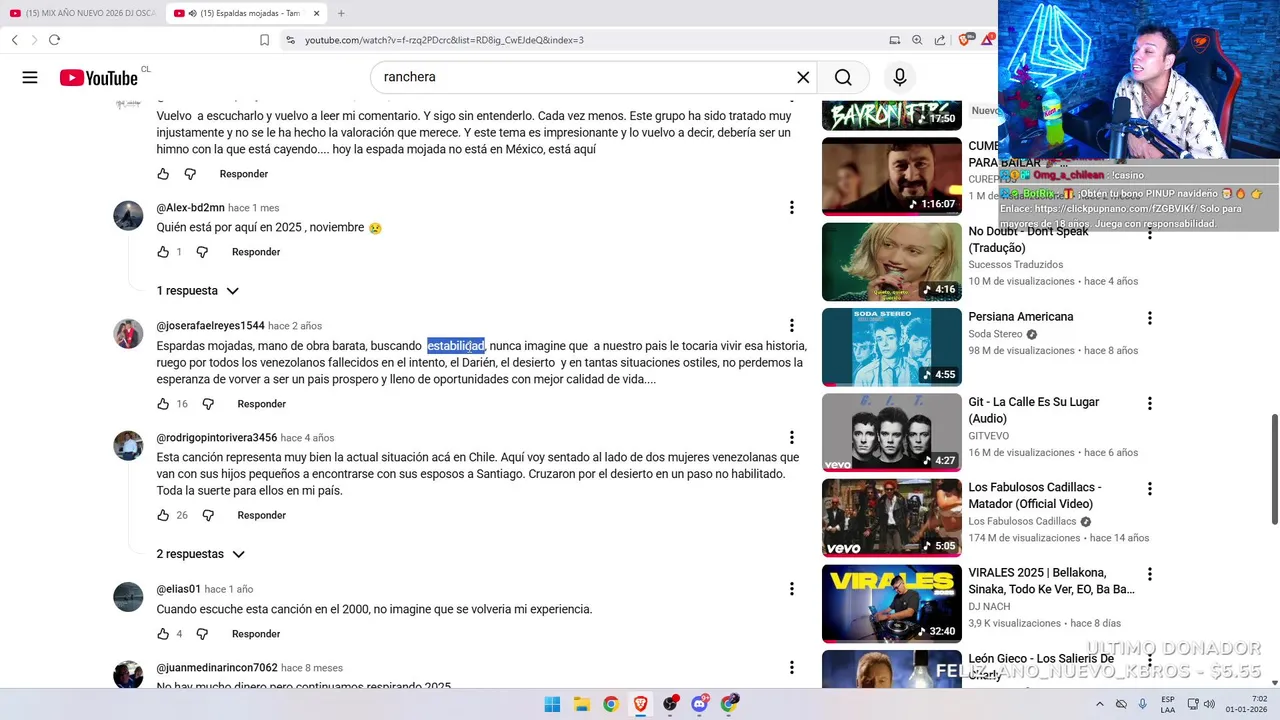
Task: Like the 'Vuelvo a escucharlo' comment
Action: 163,174
